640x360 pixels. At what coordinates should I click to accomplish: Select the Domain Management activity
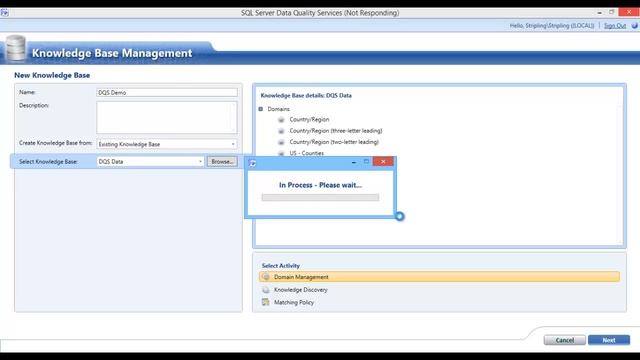tap(439, 277)
